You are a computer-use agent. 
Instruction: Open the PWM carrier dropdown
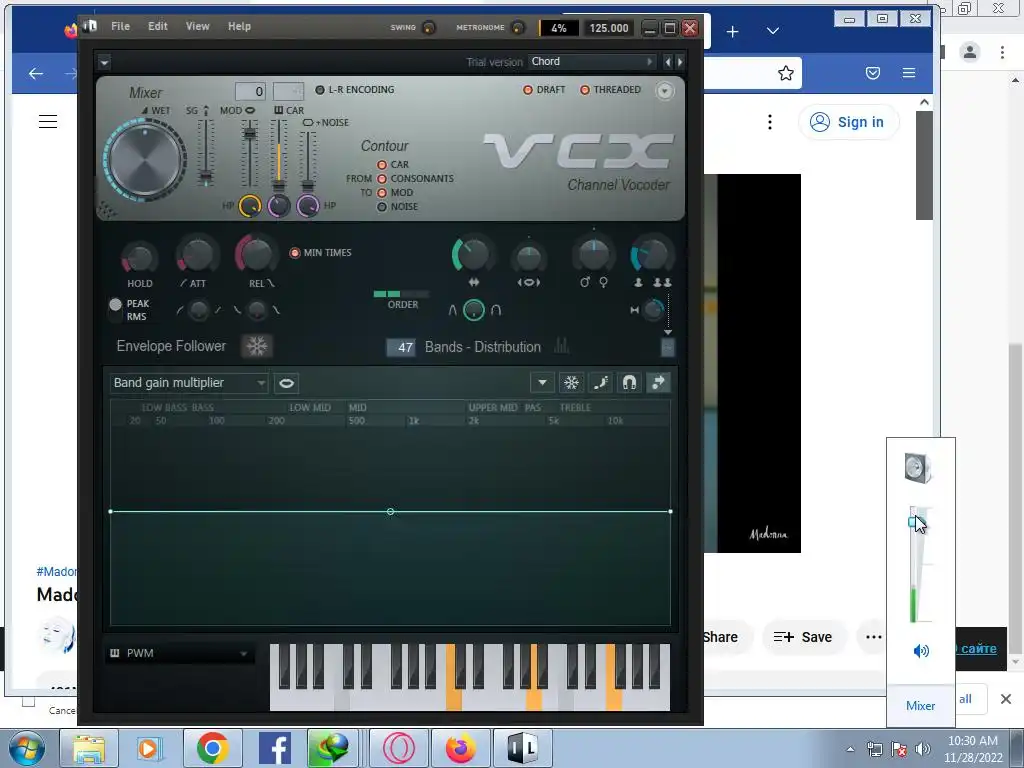(x=180, y=653)
